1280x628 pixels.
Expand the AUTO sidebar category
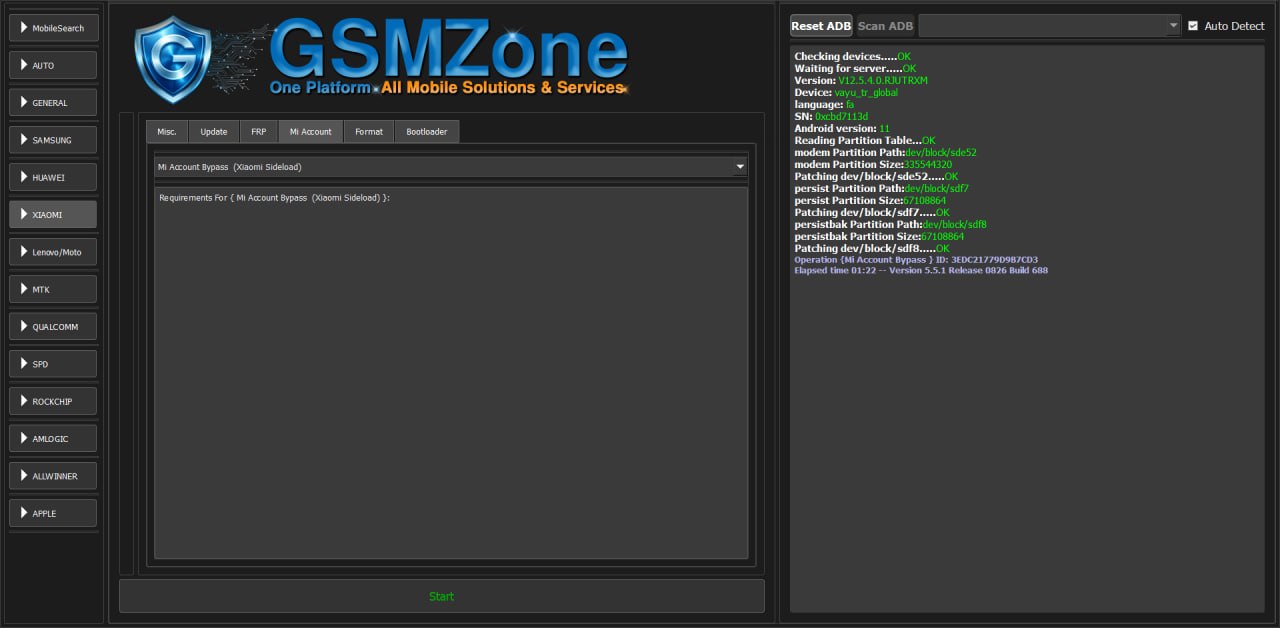point(54,65)
